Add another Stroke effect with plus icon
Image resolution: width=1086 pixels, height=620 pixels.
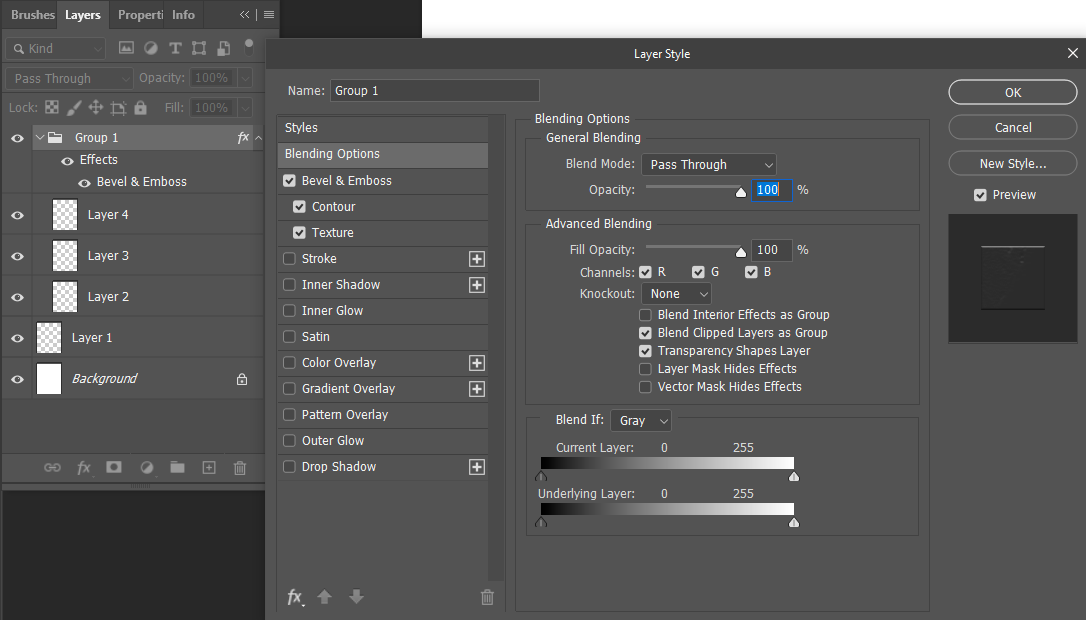477,259
